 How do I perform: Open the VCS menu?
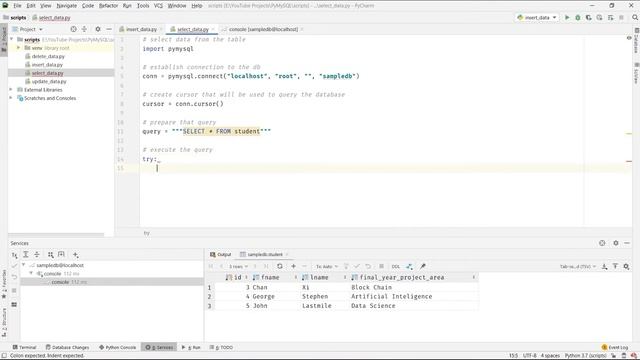point(158,6)
